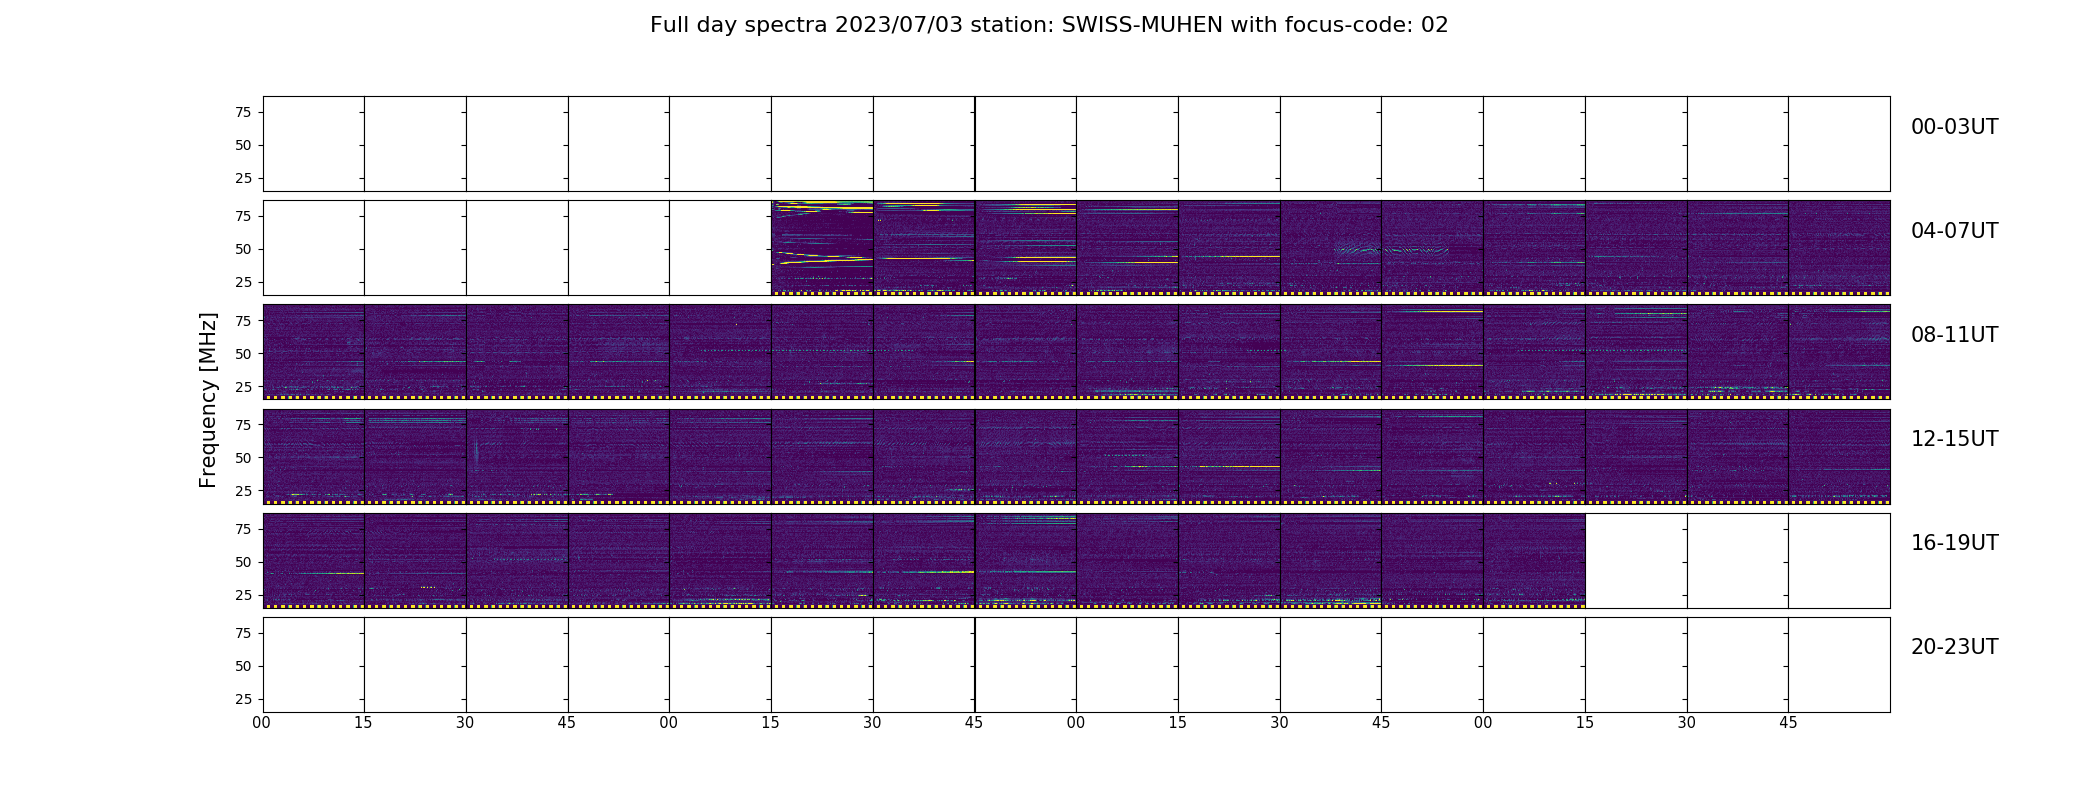Click the 'Frequency [MHz]' axis label
The width and height of the screenshot is (2100, 800).
point(208,400)
